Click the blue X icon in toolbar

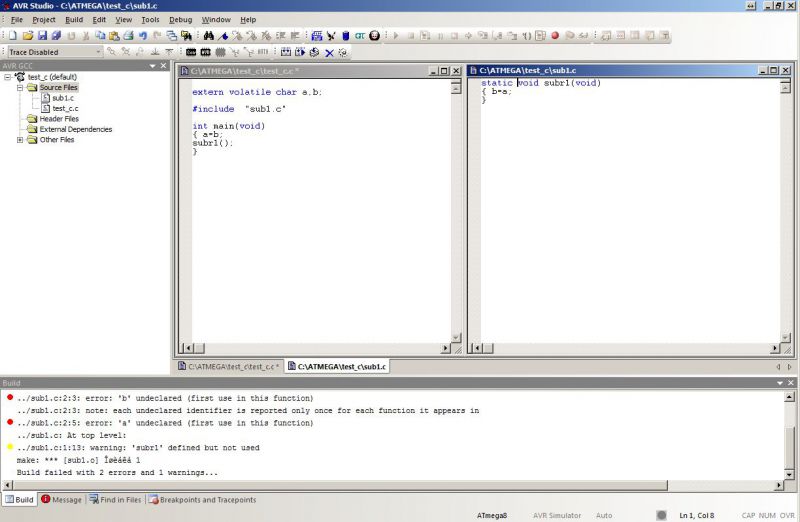[x=329, y=52]
